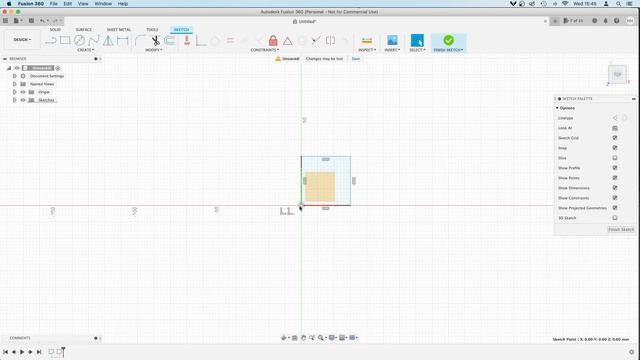
Task: Apply the Equal constraint
Action: click(231, 40)
